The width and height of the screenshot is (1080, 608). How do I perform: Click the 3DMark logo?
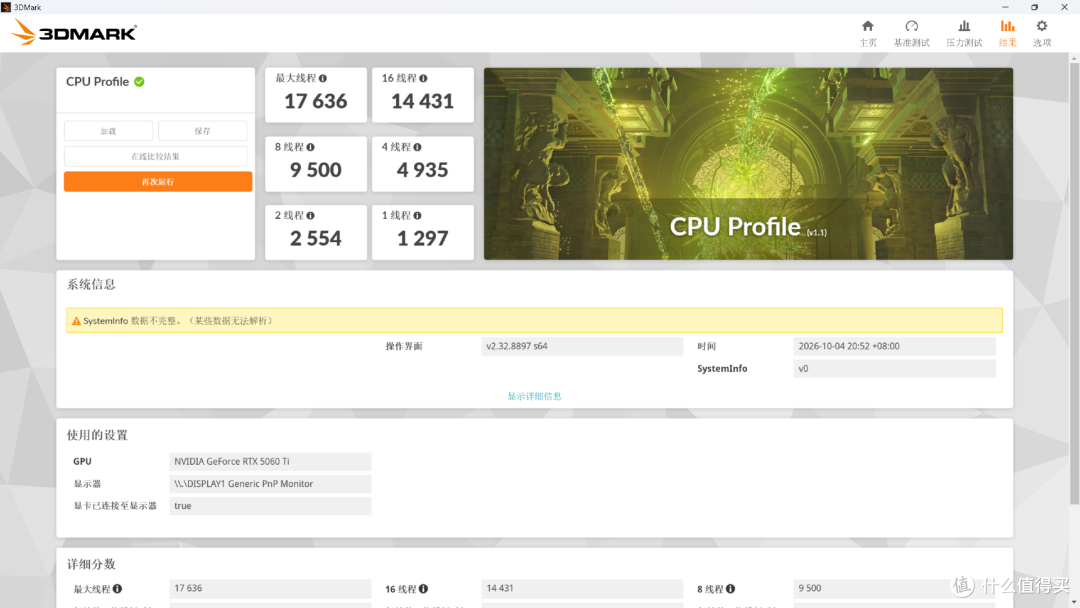[x=74, y=32]
